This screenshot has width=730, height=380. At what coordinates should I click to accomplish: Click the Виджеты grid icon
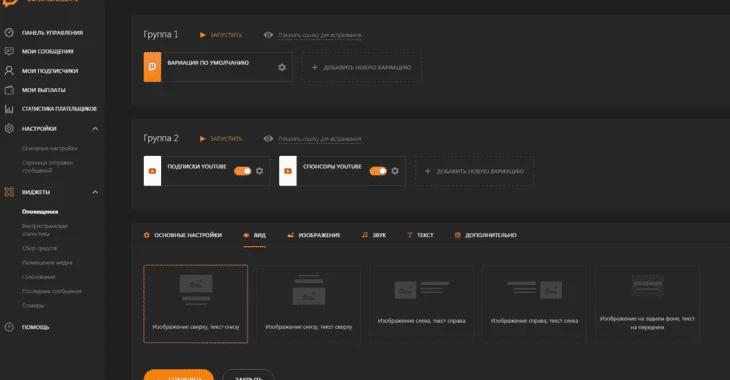pyautogui.click(x=9, y=192)
